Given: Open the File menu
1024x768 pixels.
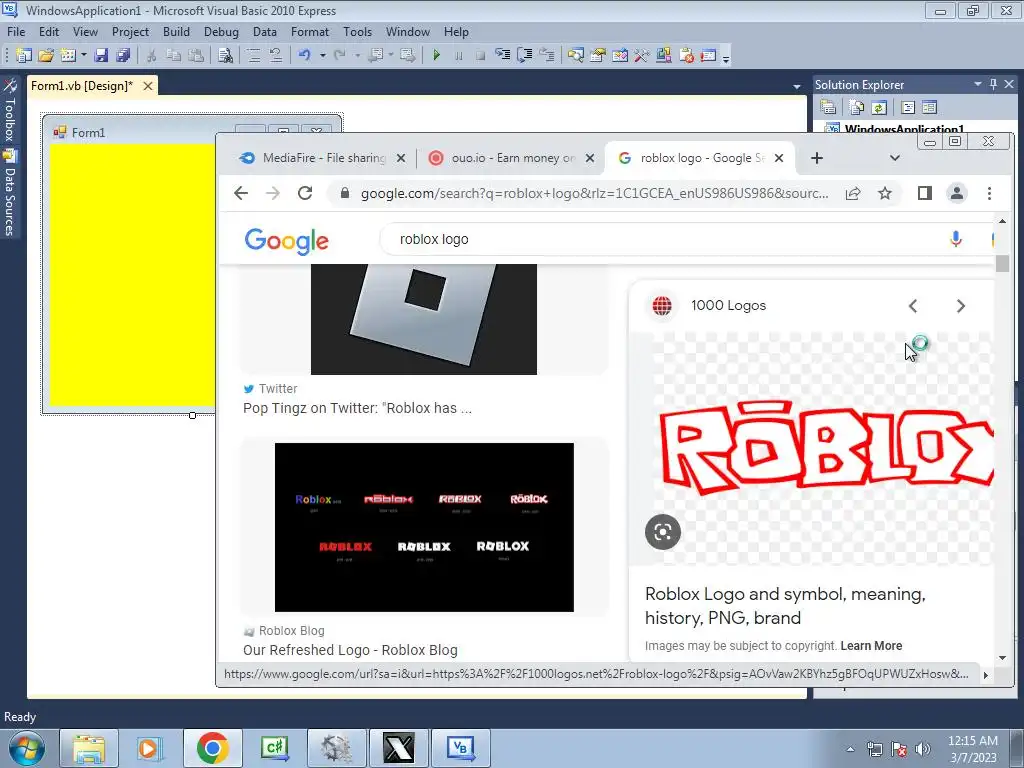Looking at the screenshot, I should click(x=16, y=32).
